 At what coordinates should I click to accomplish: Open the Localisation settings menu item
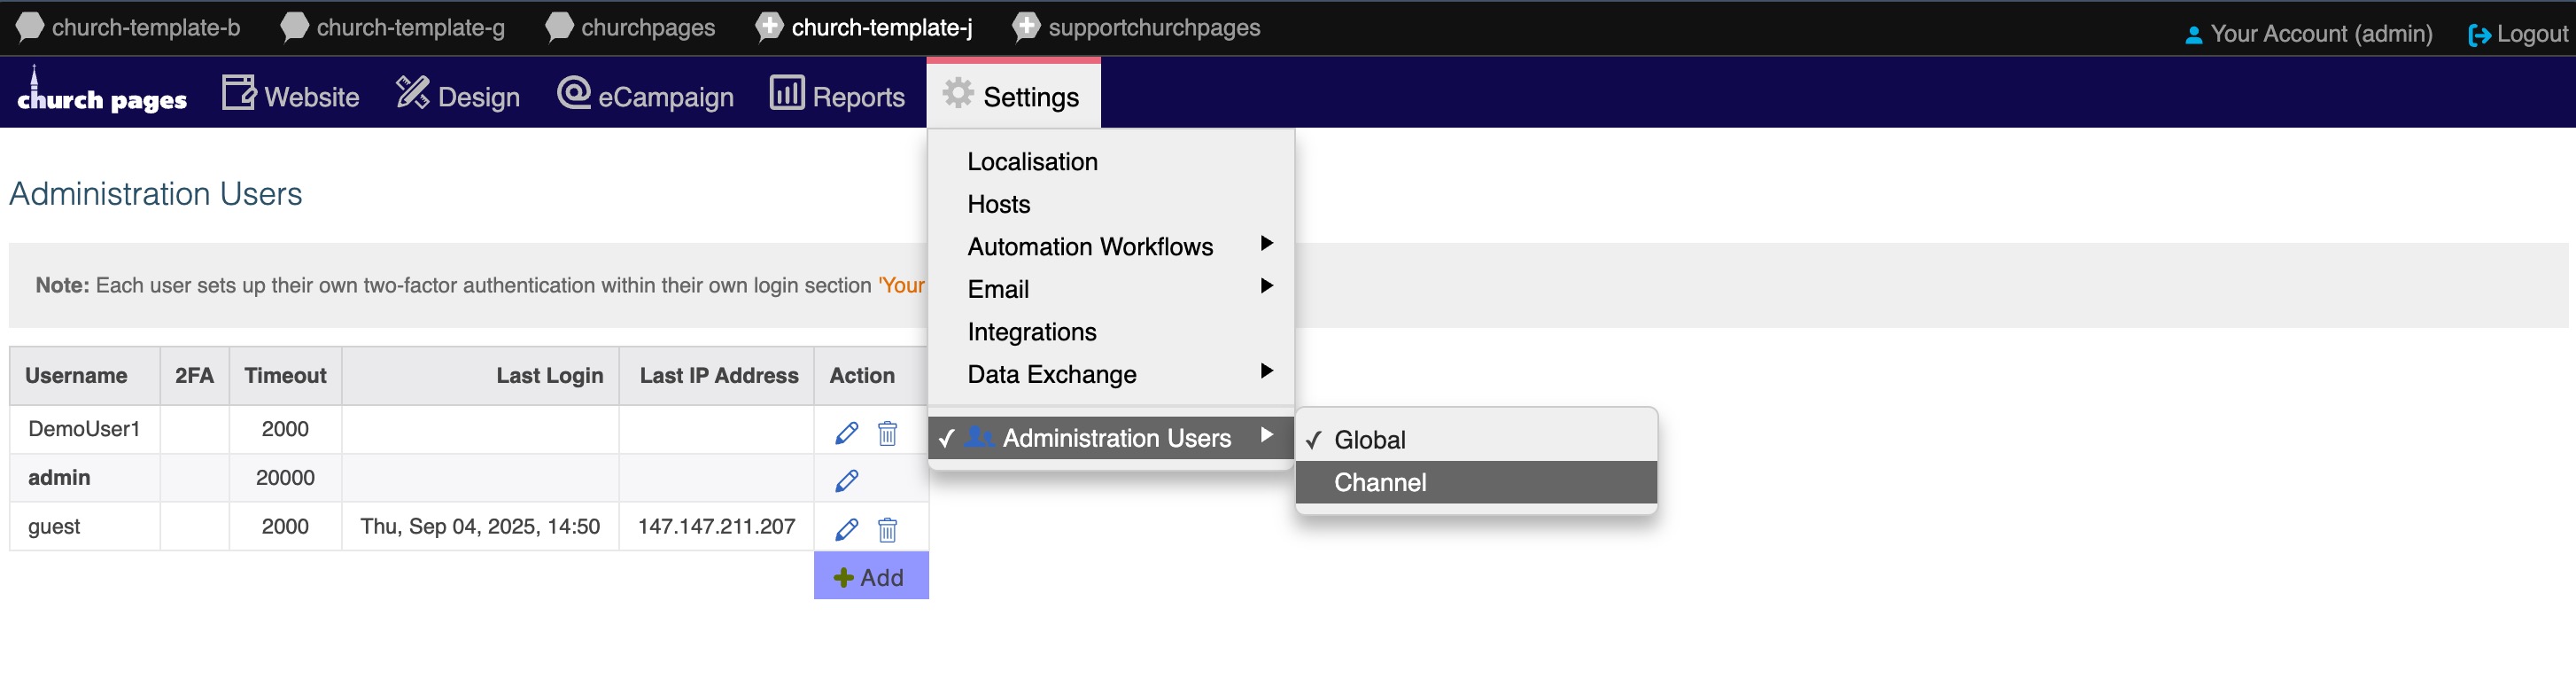pyautogui.click(x=1032, y=162)
